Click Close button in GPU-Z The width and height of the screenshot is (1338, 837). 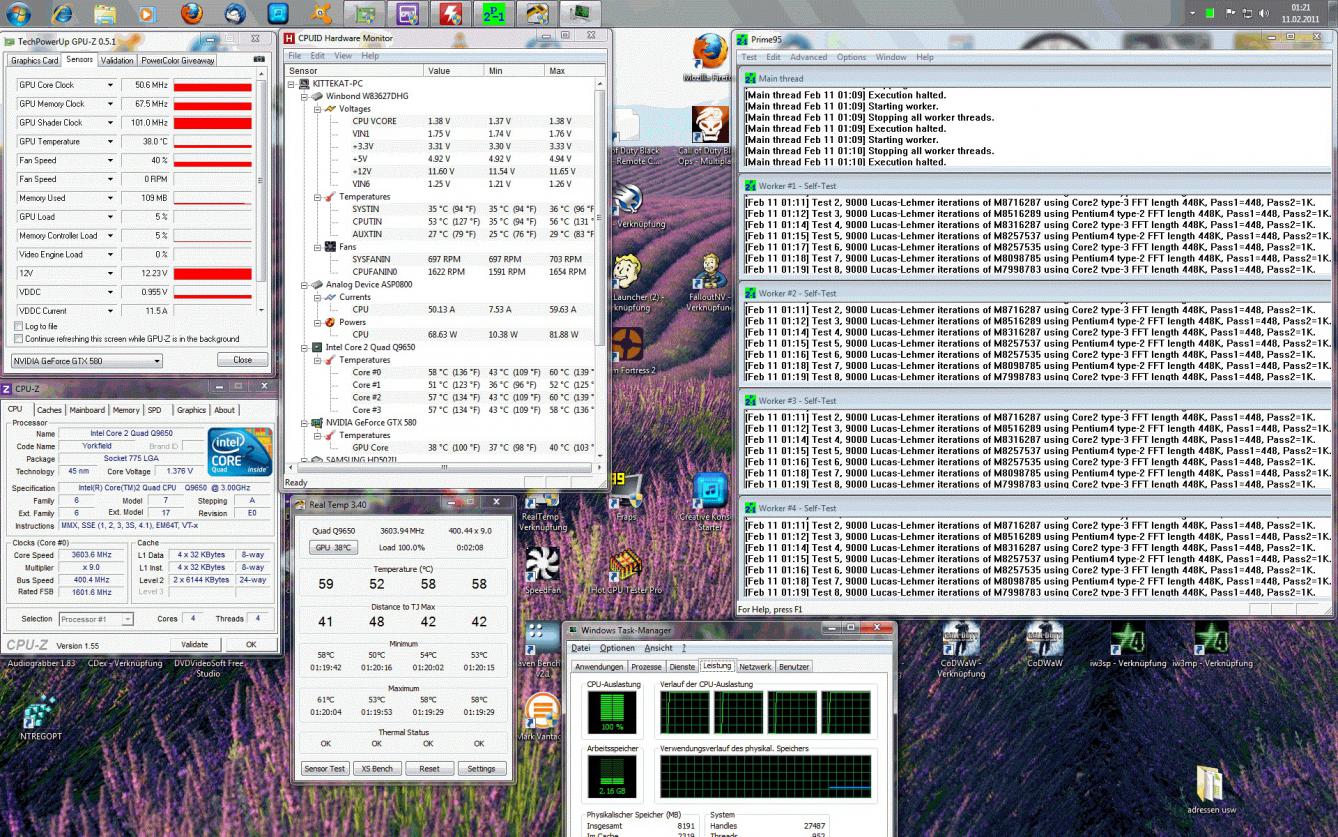[x=242, y=360]
